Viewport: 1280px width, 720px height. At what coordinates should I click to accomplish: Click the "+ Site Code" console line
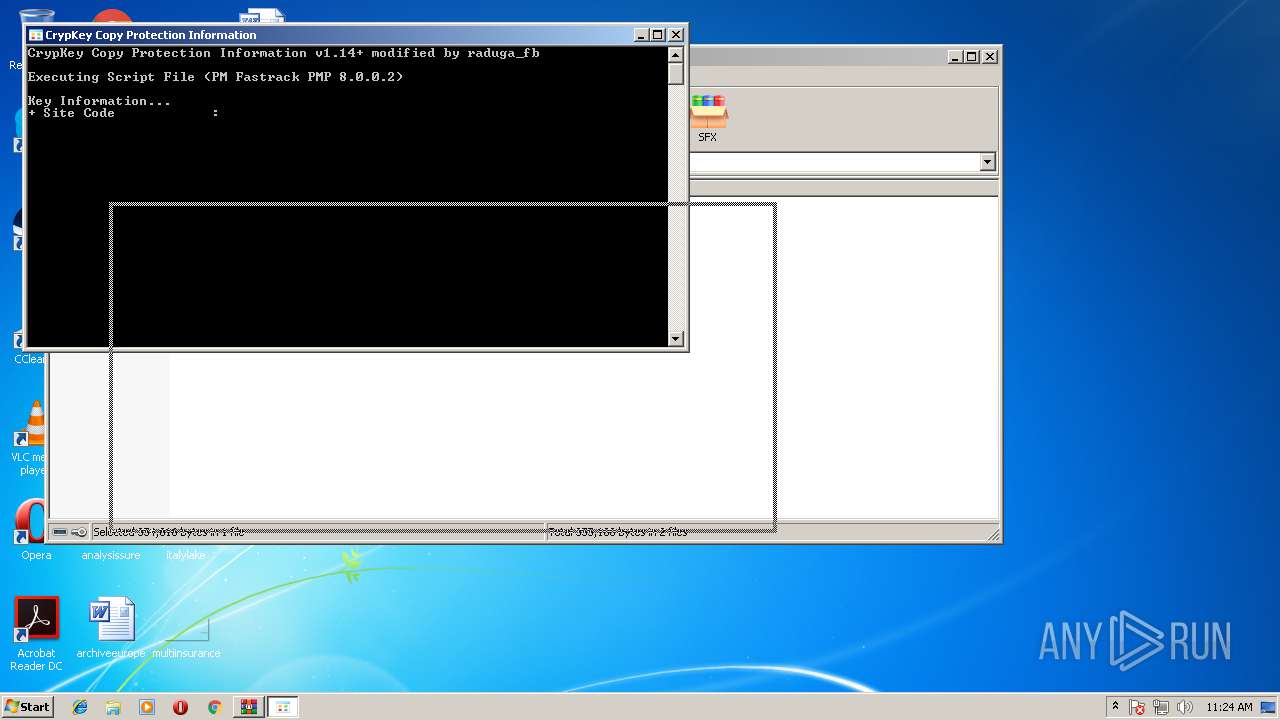coord(123,113)
